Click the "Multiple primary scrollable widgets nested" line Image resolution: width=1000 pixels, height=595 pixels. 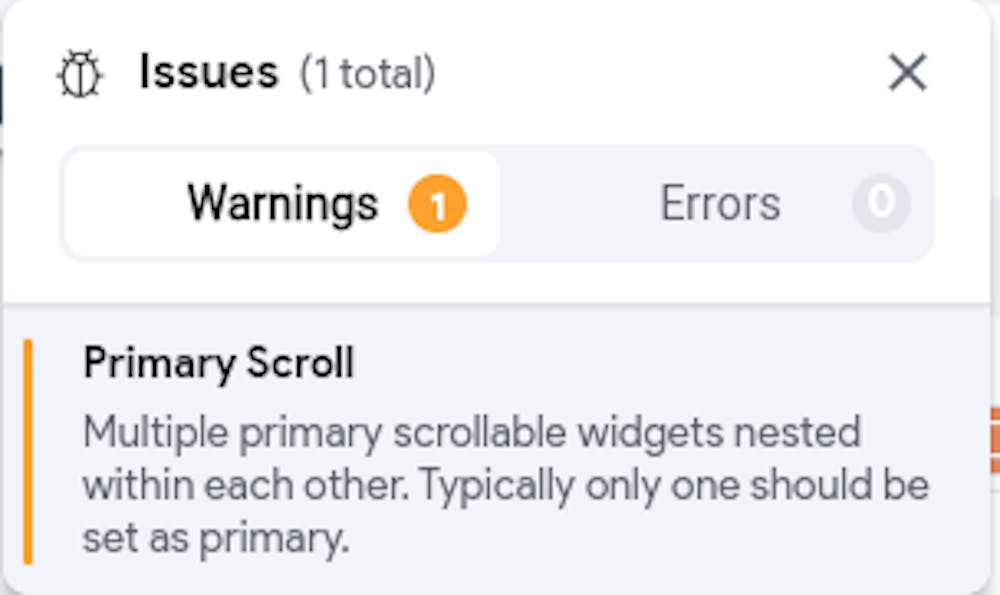tap(471, 433)
